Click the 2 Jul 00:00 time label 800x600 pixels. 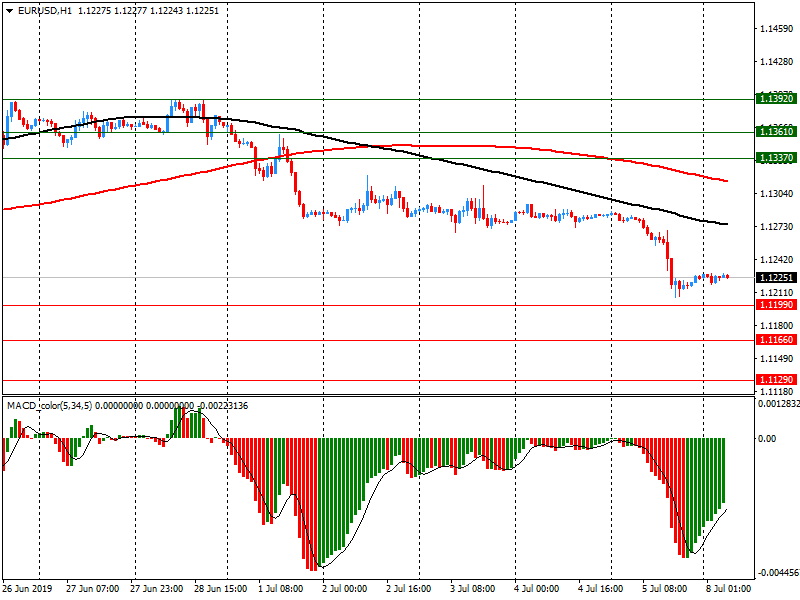coord(344,589)
